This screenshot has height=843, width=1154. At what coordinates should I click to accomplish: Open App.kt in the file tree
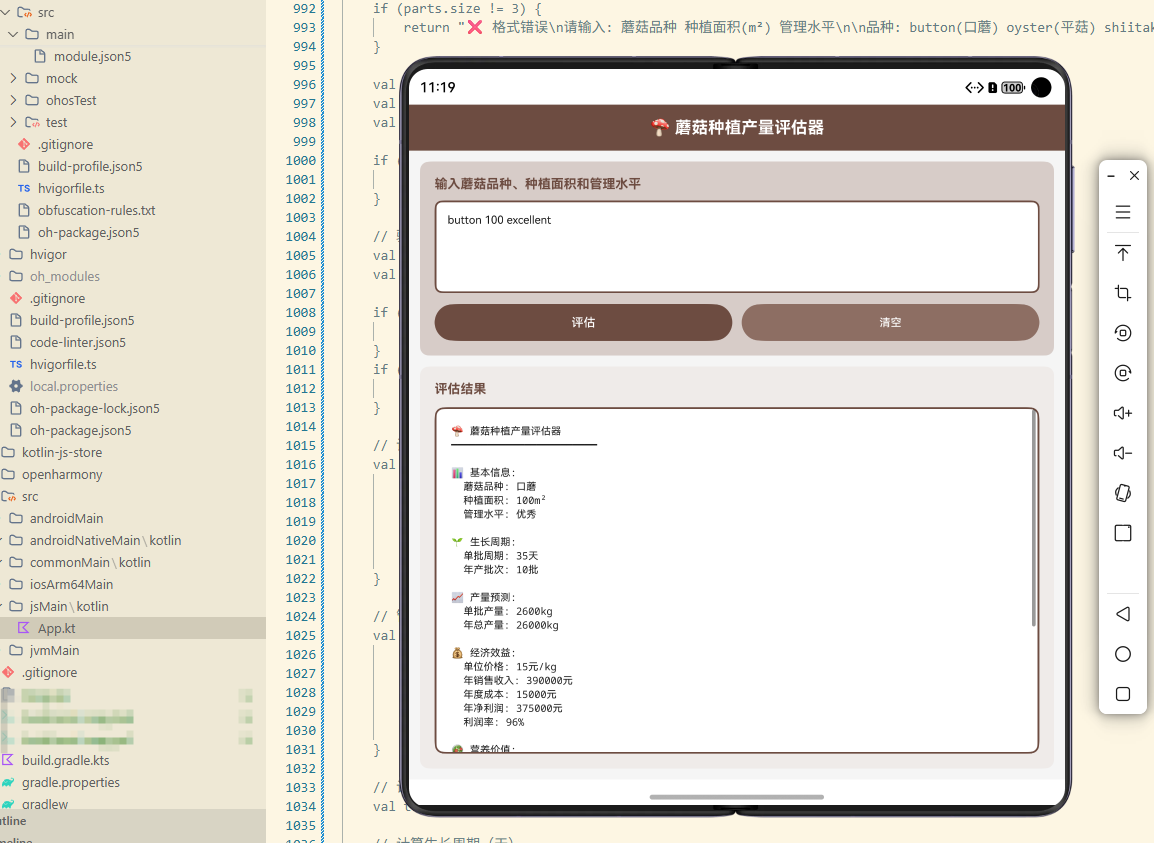(x=57, y=629)
